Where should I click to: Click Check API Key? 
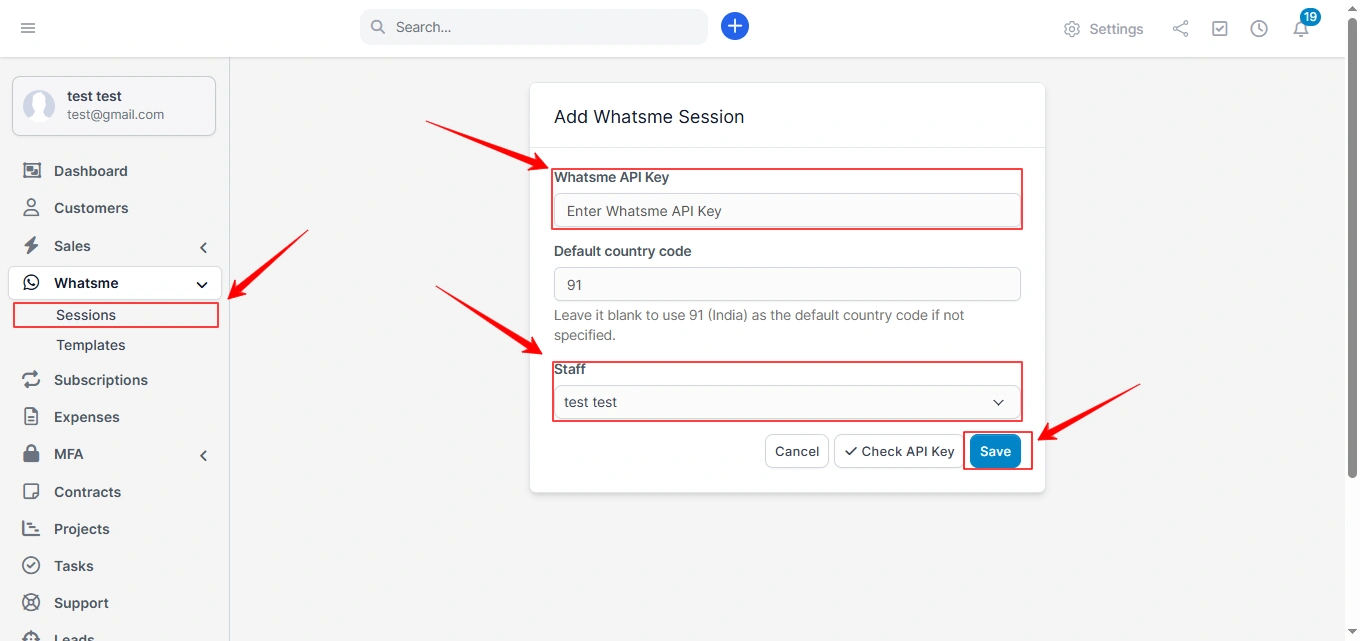897,451
